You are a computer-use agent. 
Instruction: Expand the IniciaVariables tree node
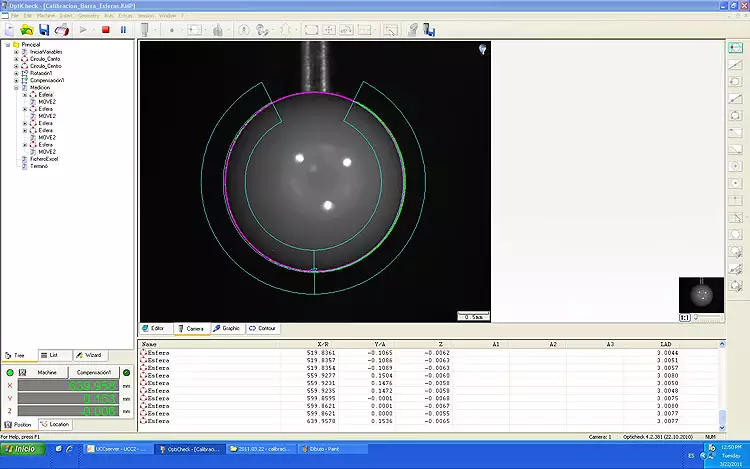16,52
